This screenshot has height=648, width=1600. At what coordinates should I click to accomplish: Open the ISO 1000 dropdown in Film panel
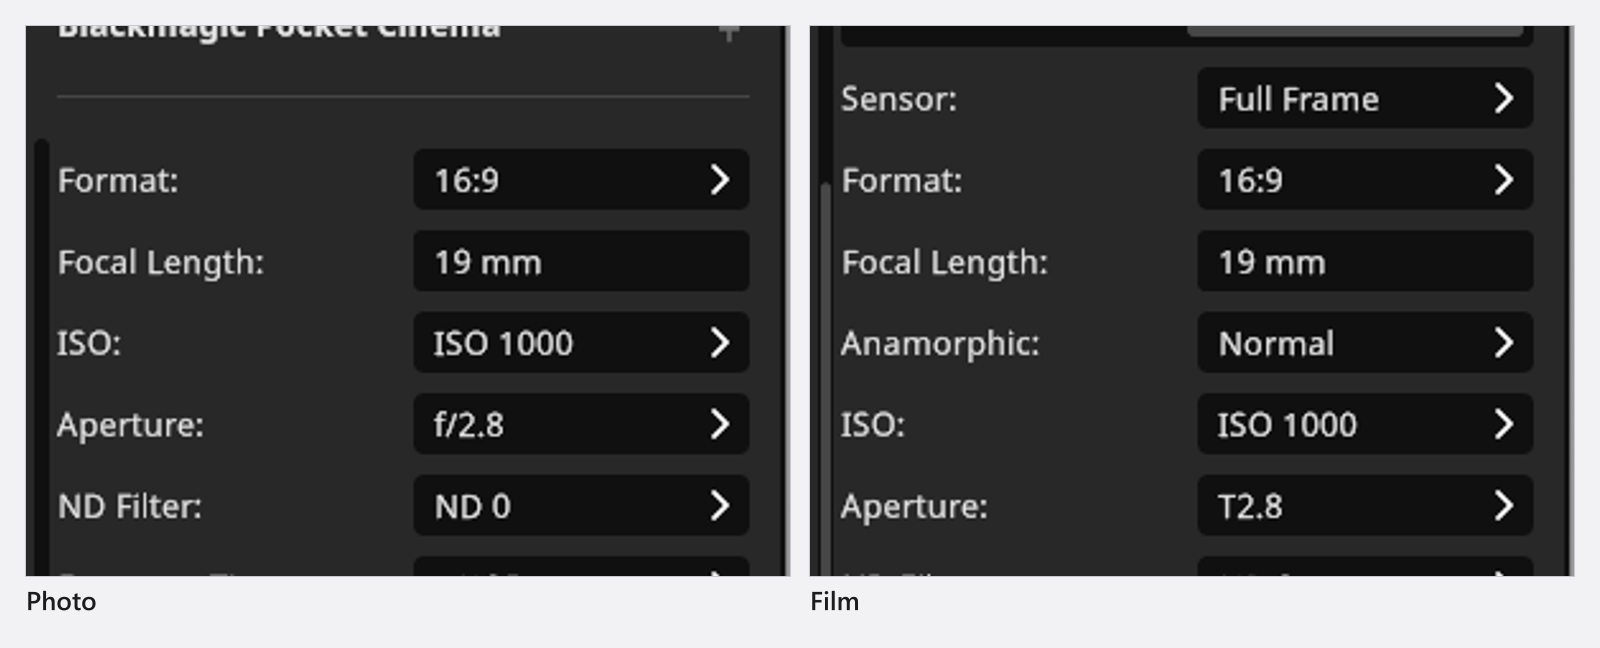click(x=1365, y=425)
